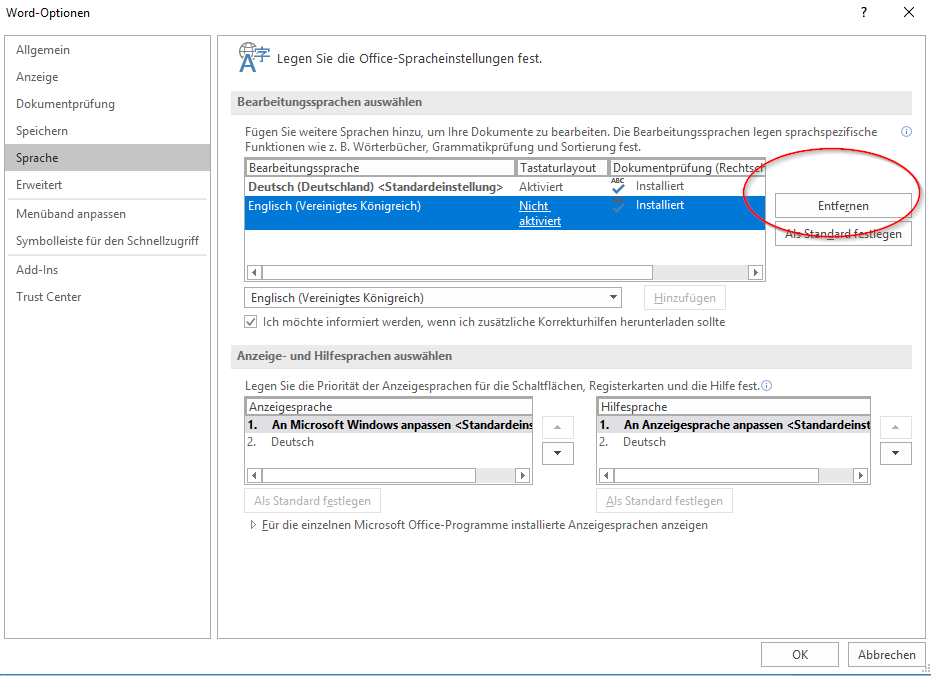Toggle the 'Ich möchte informiert werden' checkbox
This screenshot has height=676, width=931.
click(251, 322)
